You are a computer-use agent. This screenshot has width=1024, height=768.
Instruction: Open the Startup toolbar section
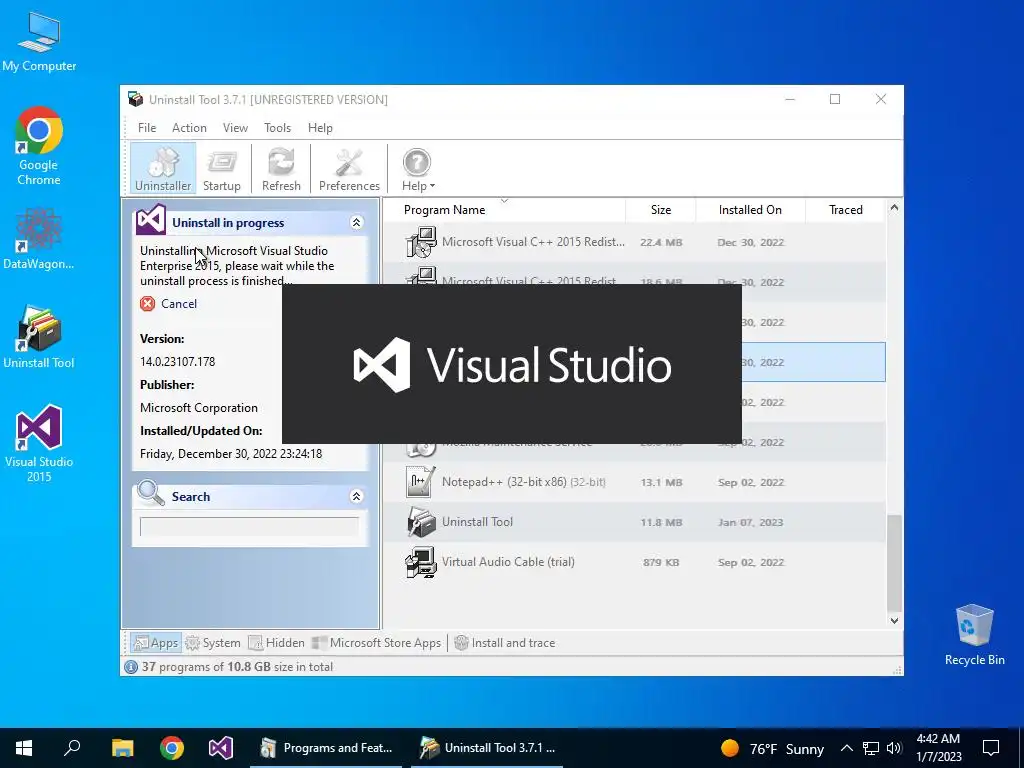click(221, 169)
